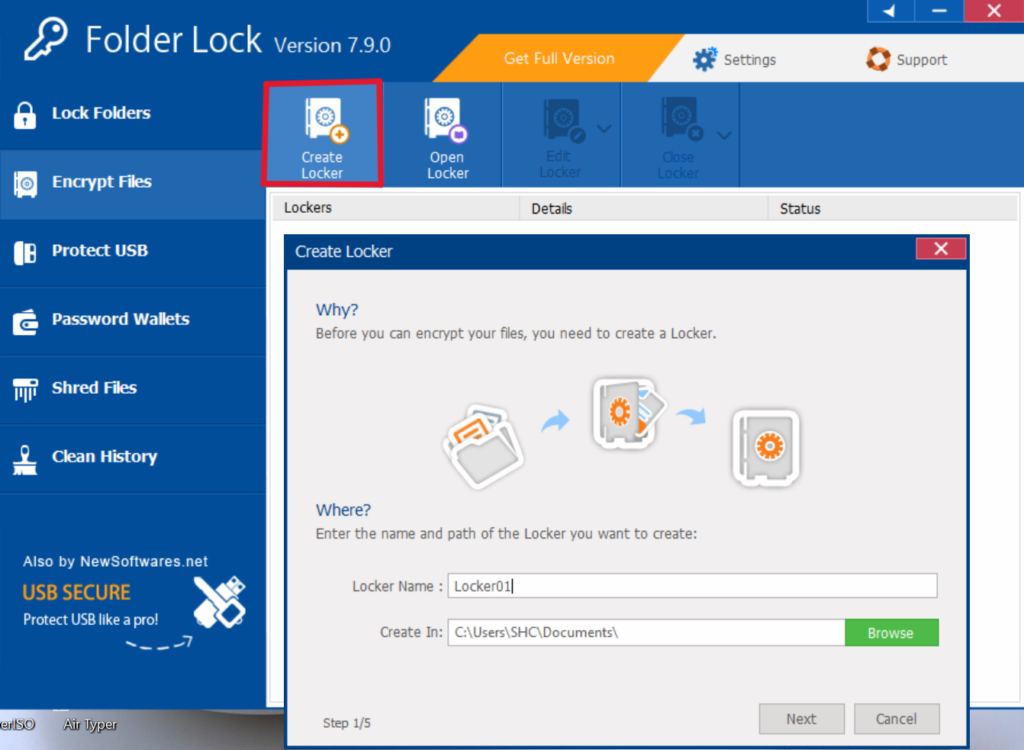Cancel the Create Locker dialog
1024x750 pixels.
[x=896, y=718]
